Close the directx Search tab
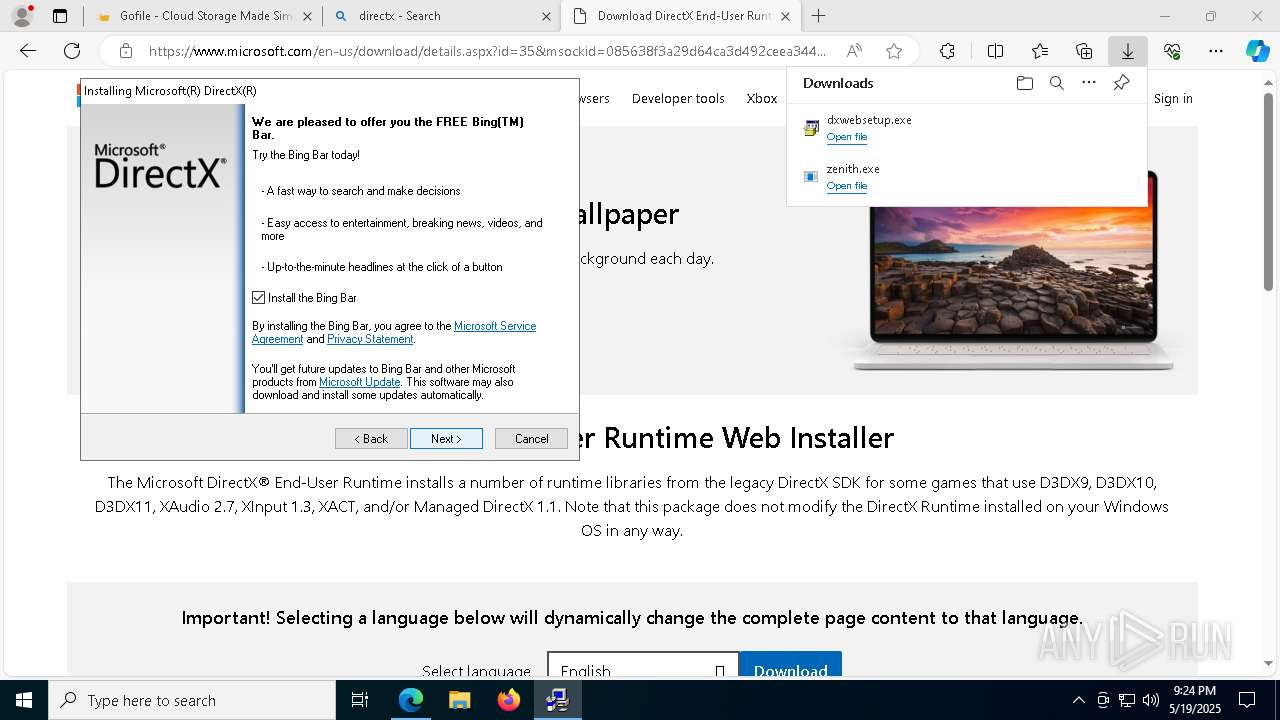This screenshot has height=720, width=1280. click(x=546, y=16)
